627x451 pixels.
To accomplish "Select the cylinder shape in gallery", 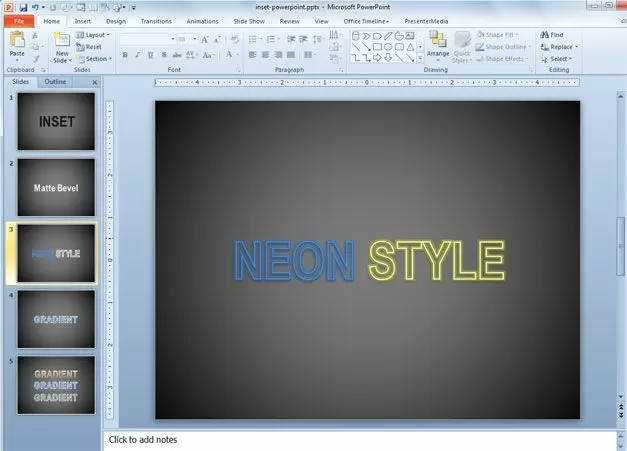I will [x=355, y=36].
